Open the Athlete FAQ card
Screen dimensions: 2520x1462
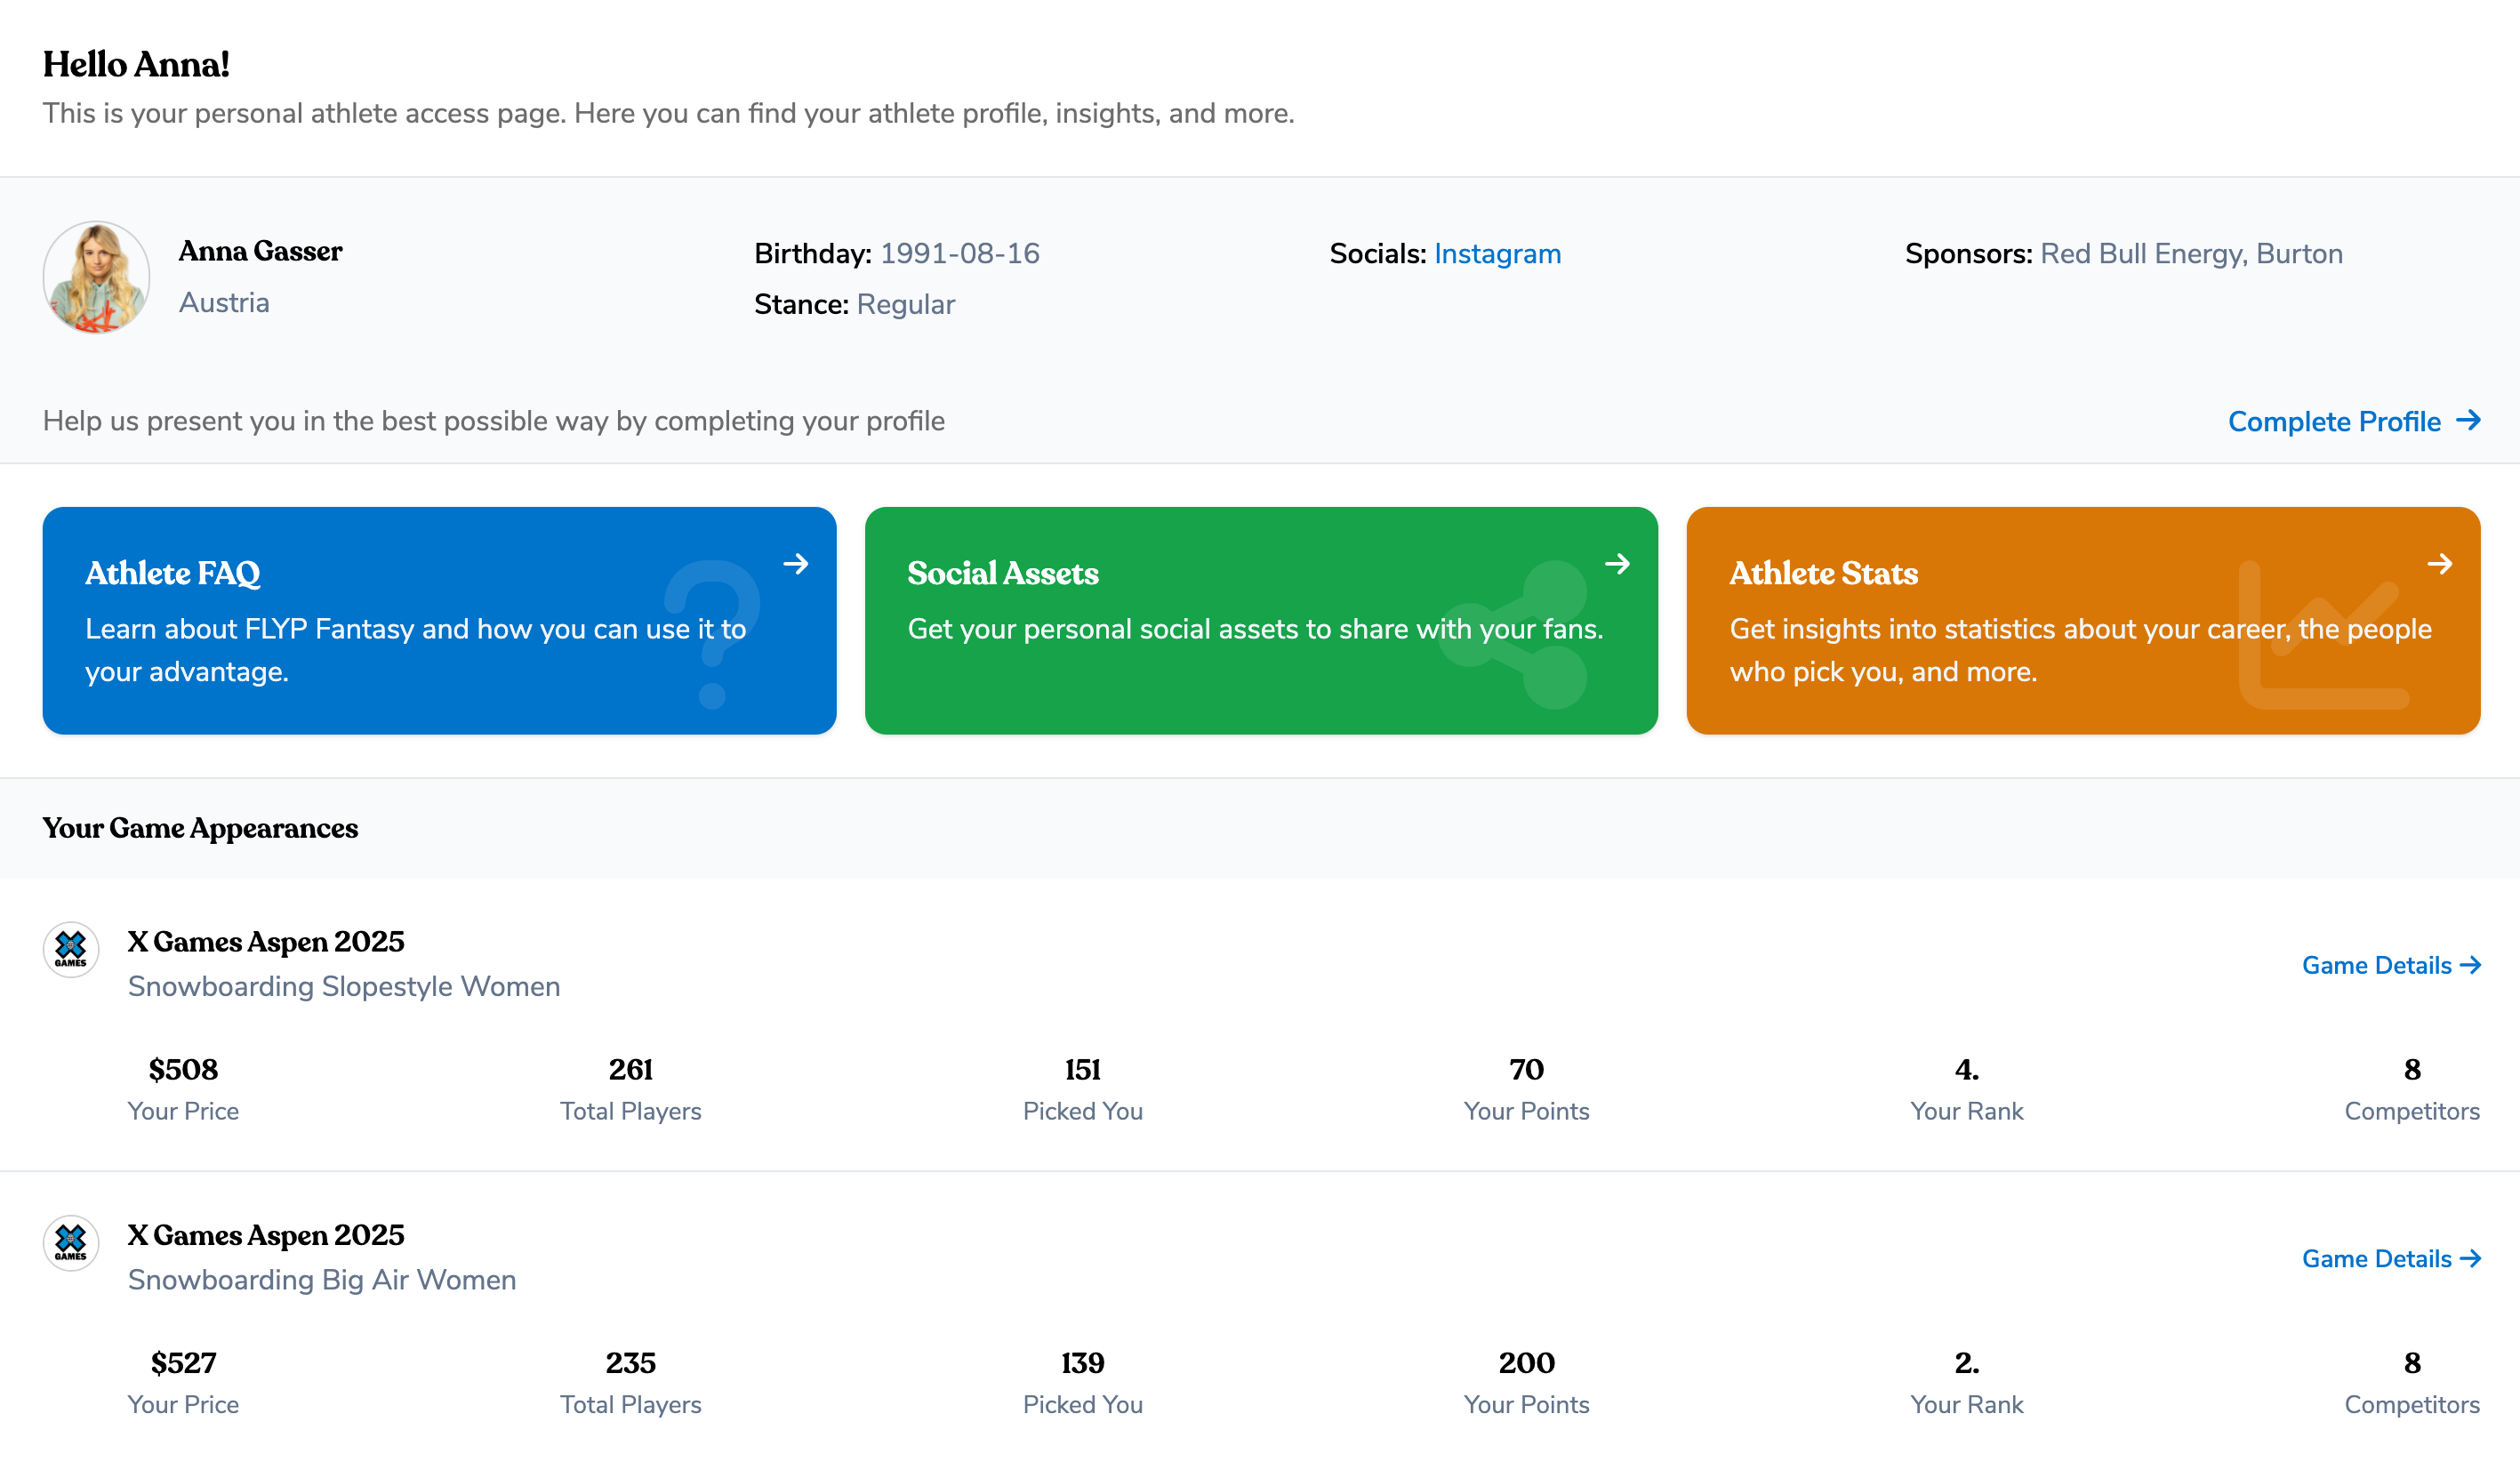[x=439, y=620]
